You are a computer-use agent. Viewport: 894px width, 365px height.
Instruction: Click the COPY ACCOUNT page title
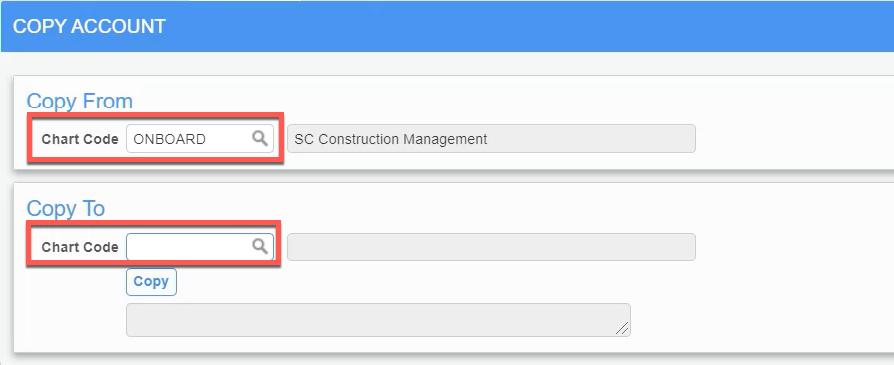[89, 26]
